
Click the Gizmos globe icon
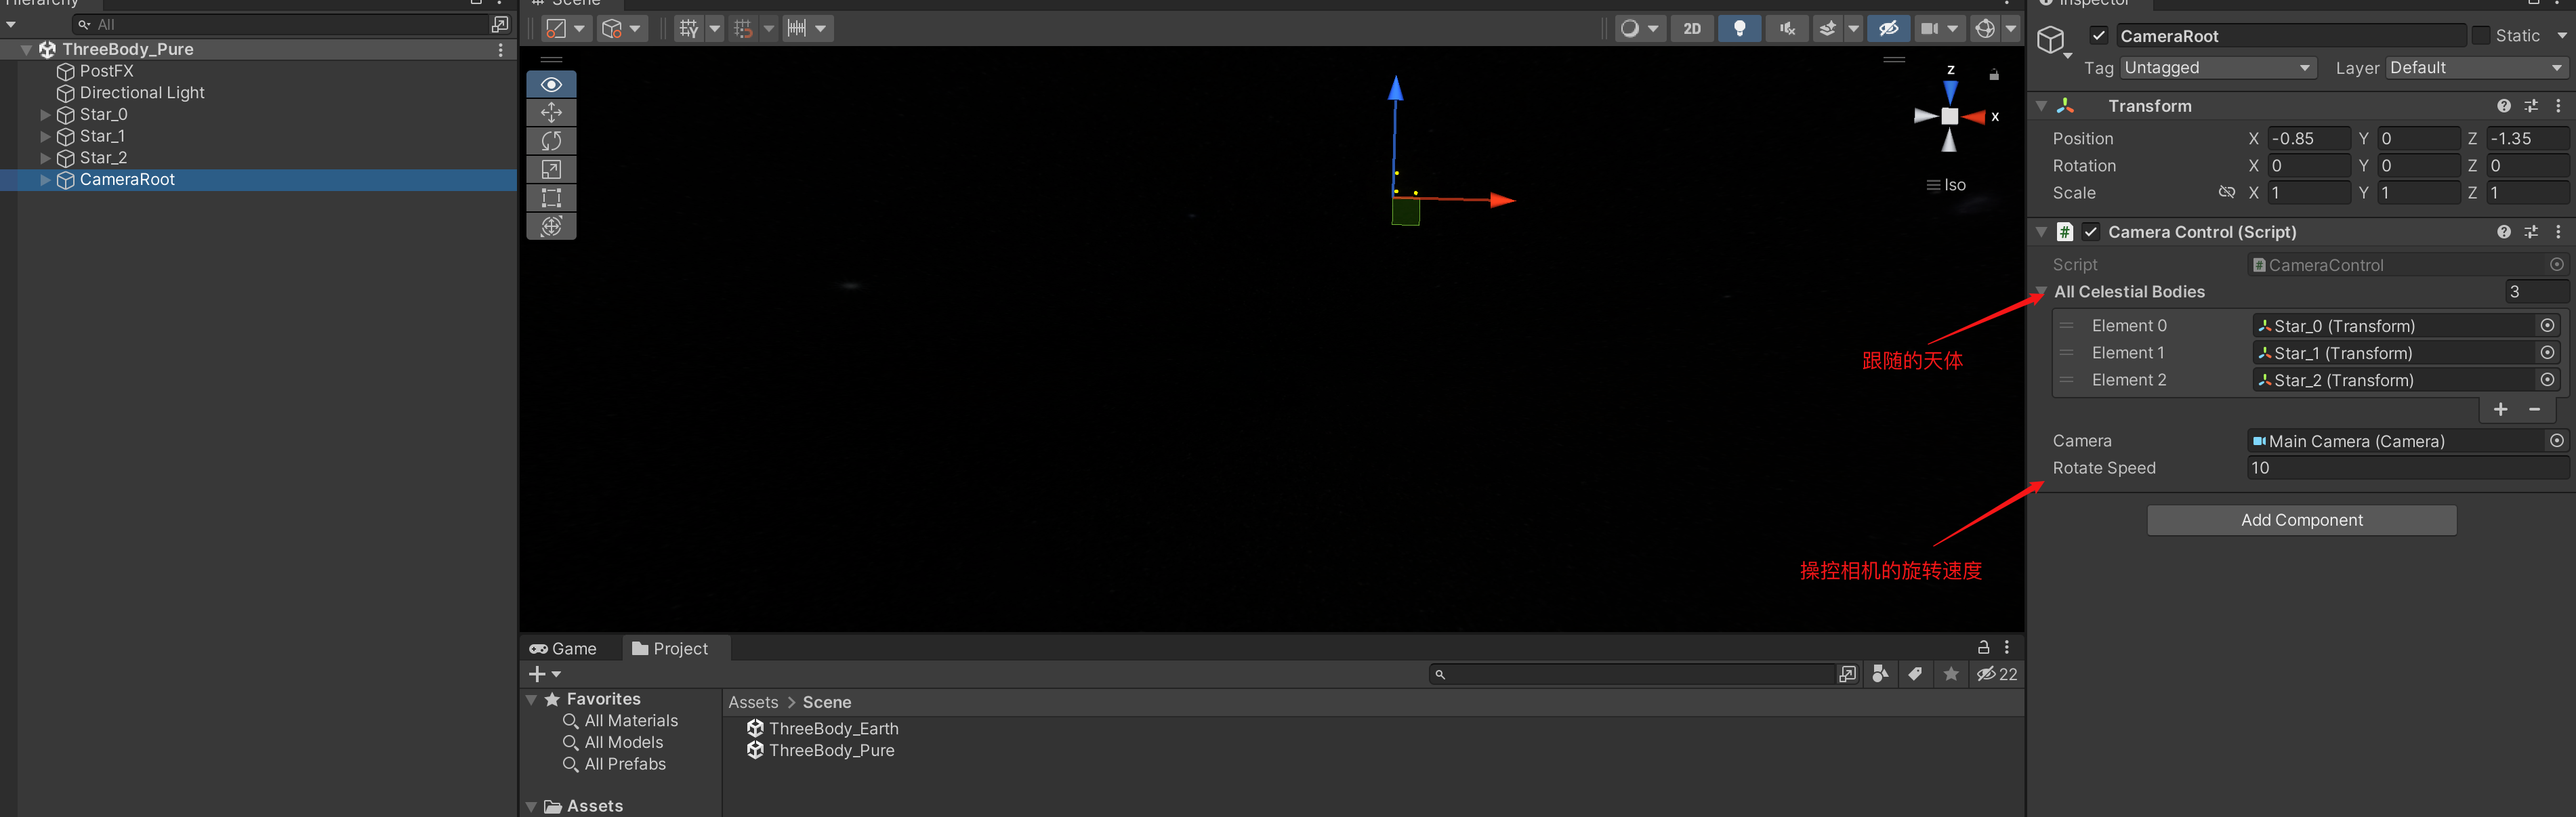point(1985,29)
